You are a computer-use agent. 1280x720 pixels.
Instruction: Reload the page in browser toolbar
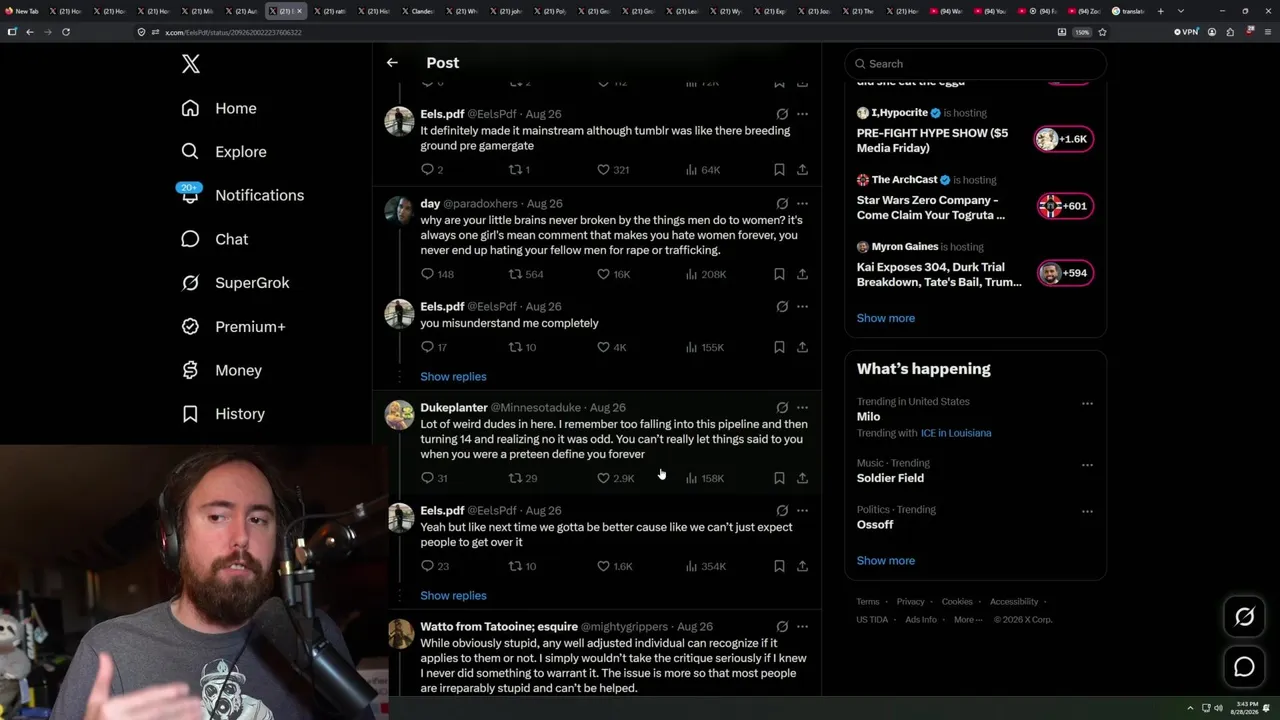pyautogui.click(x=66, y=32)
